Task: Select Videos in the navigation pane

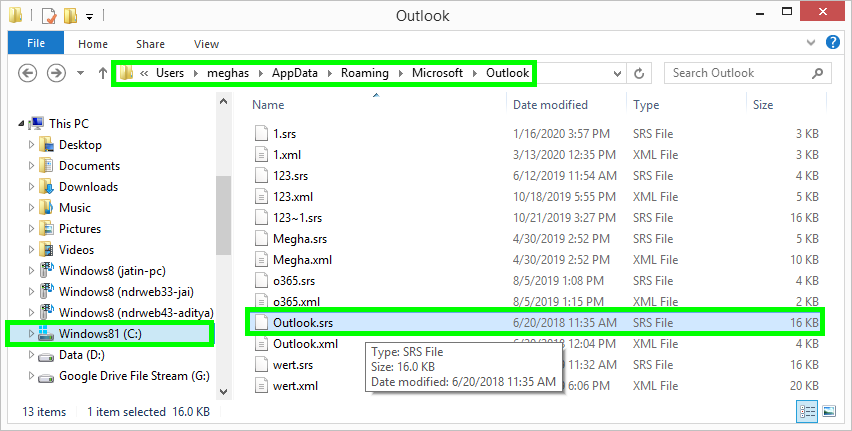Action: tap(76, 250)
